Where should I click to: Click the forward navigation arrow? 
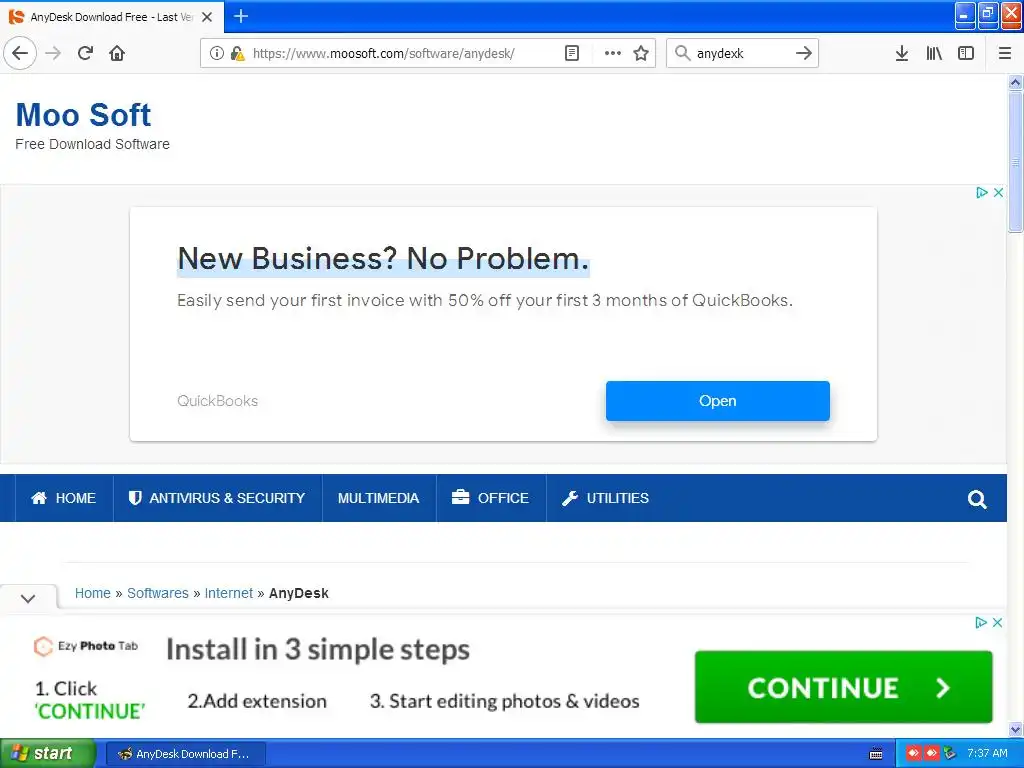pos(53,53)
